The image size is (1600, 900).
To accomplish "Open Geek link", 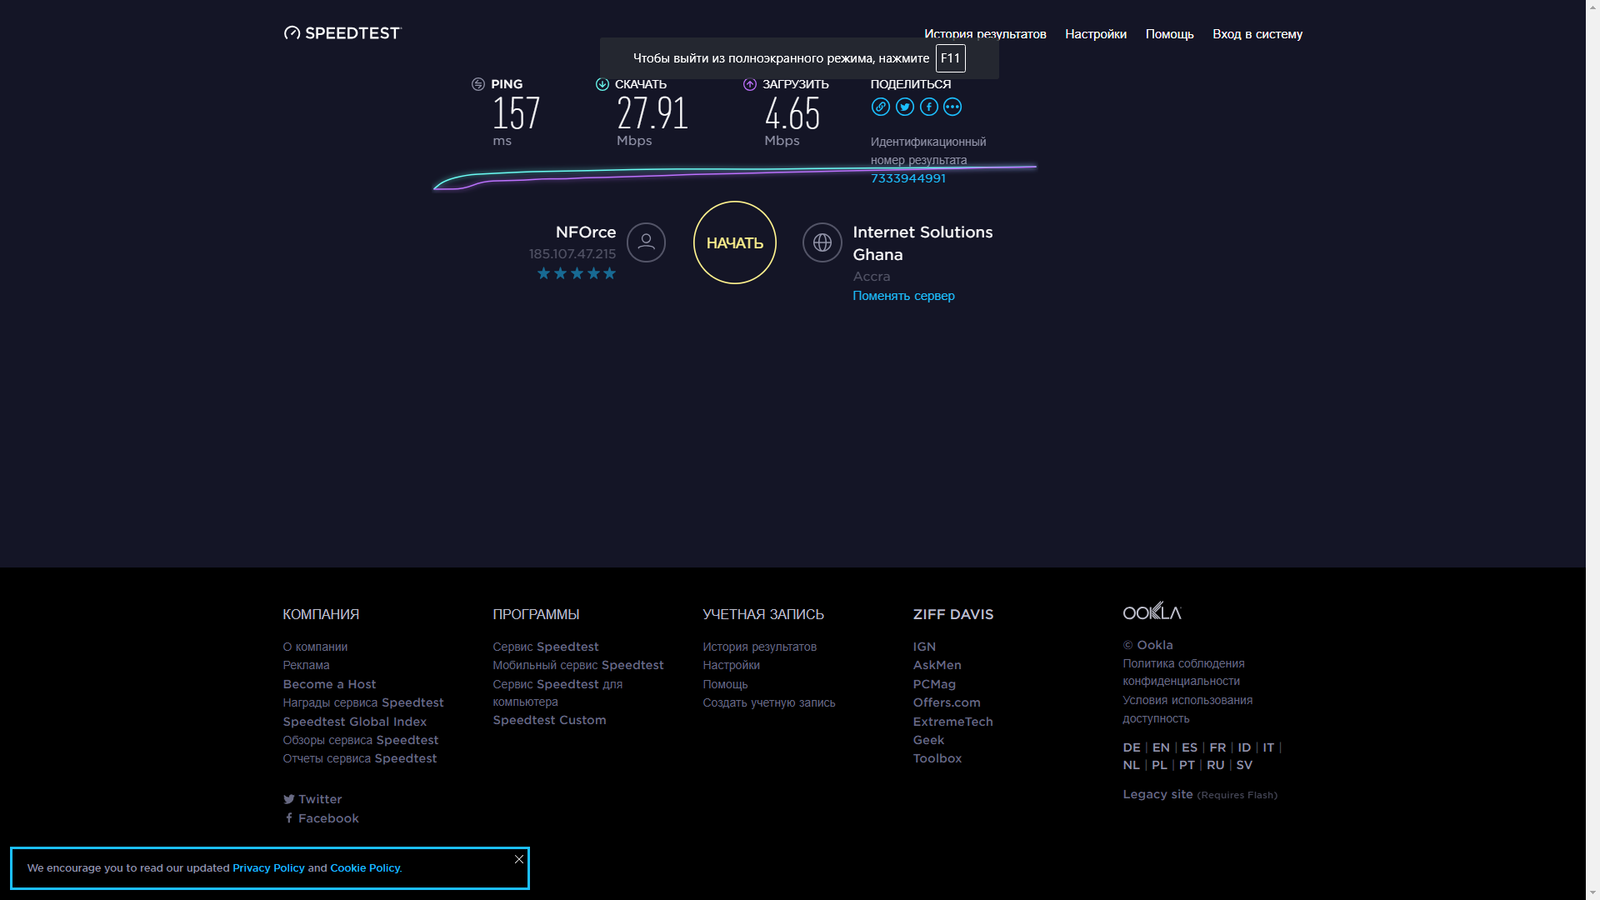I will click(928, 740).
